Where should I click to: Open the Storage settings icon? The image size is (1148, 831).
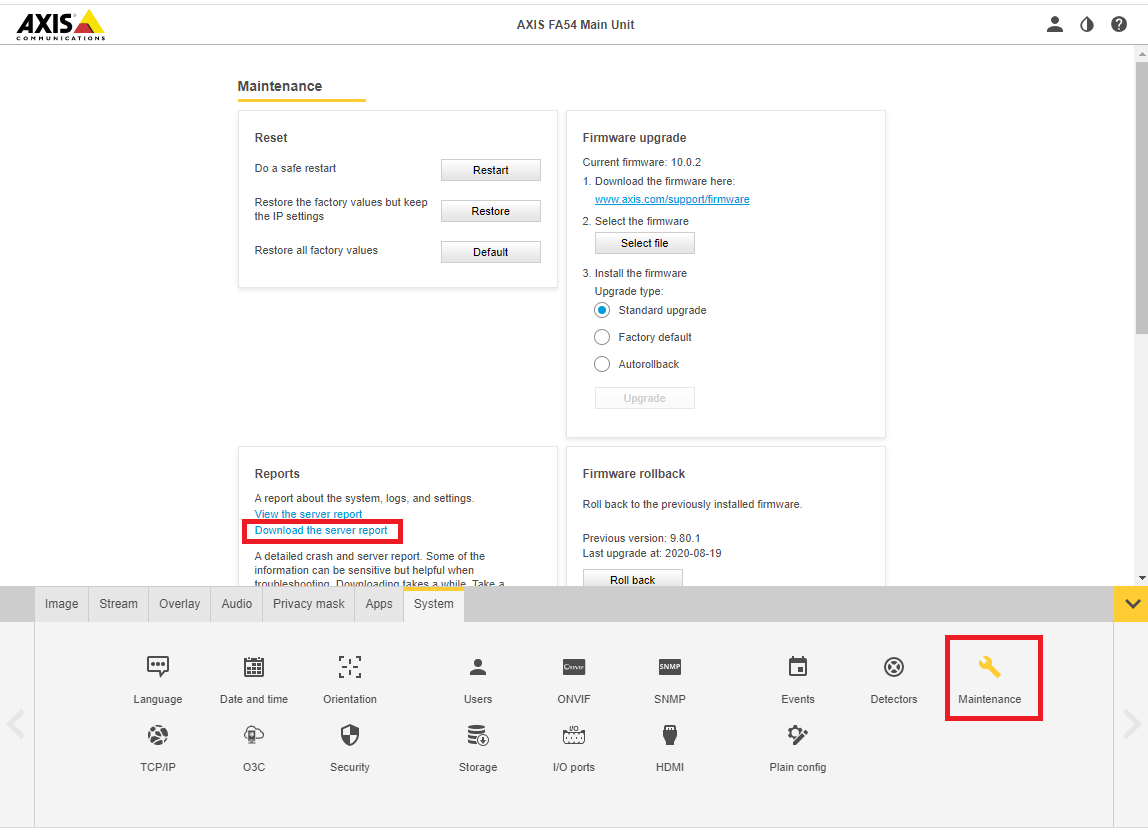[478, 735]
